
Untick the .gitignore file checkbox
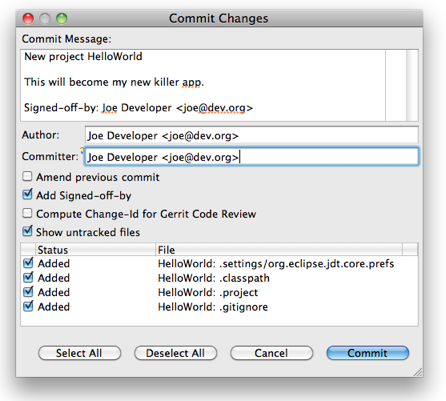[28, 306]
